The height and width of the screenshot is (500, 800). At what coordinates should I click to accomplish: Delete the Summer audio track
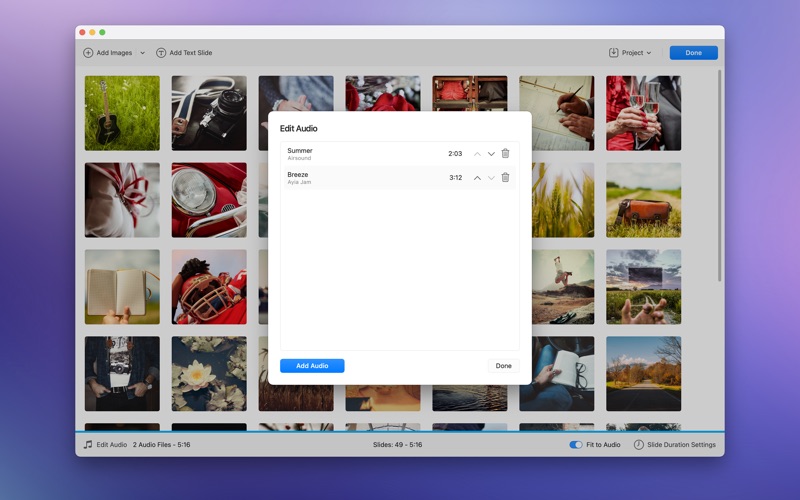pos(505,153)
